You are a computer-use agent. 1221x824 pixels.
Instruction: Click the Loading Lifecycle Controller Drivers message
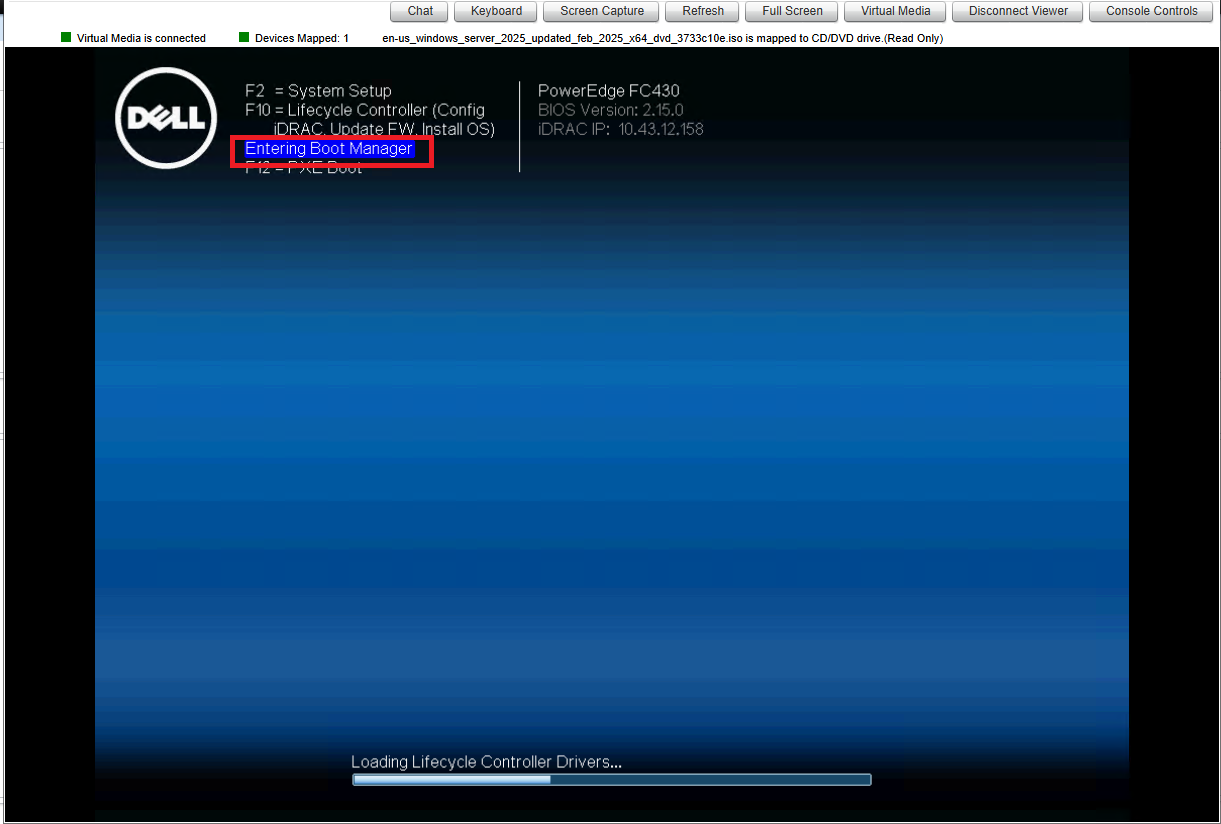tap(486, 762)
